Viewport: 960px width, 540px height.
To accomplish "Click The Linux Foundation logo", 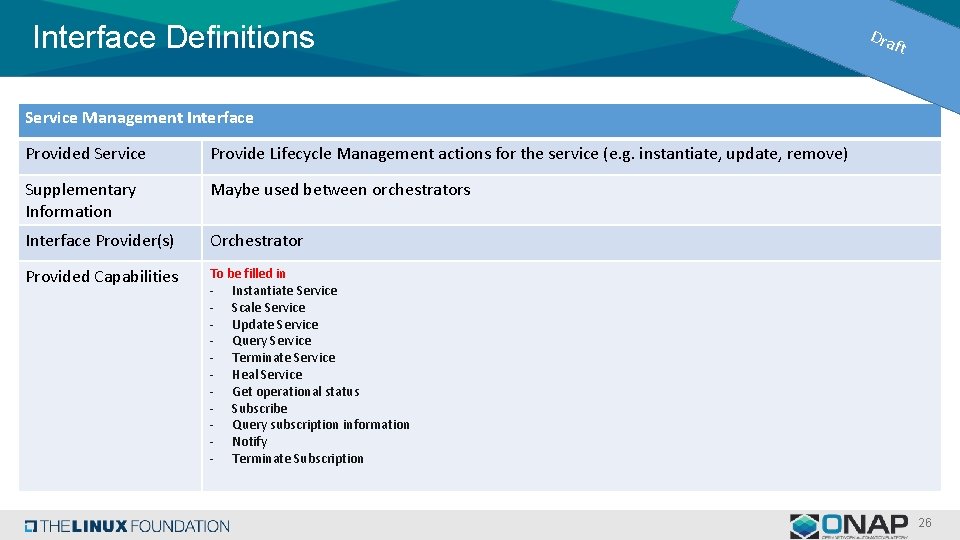I will pos(127,526).
